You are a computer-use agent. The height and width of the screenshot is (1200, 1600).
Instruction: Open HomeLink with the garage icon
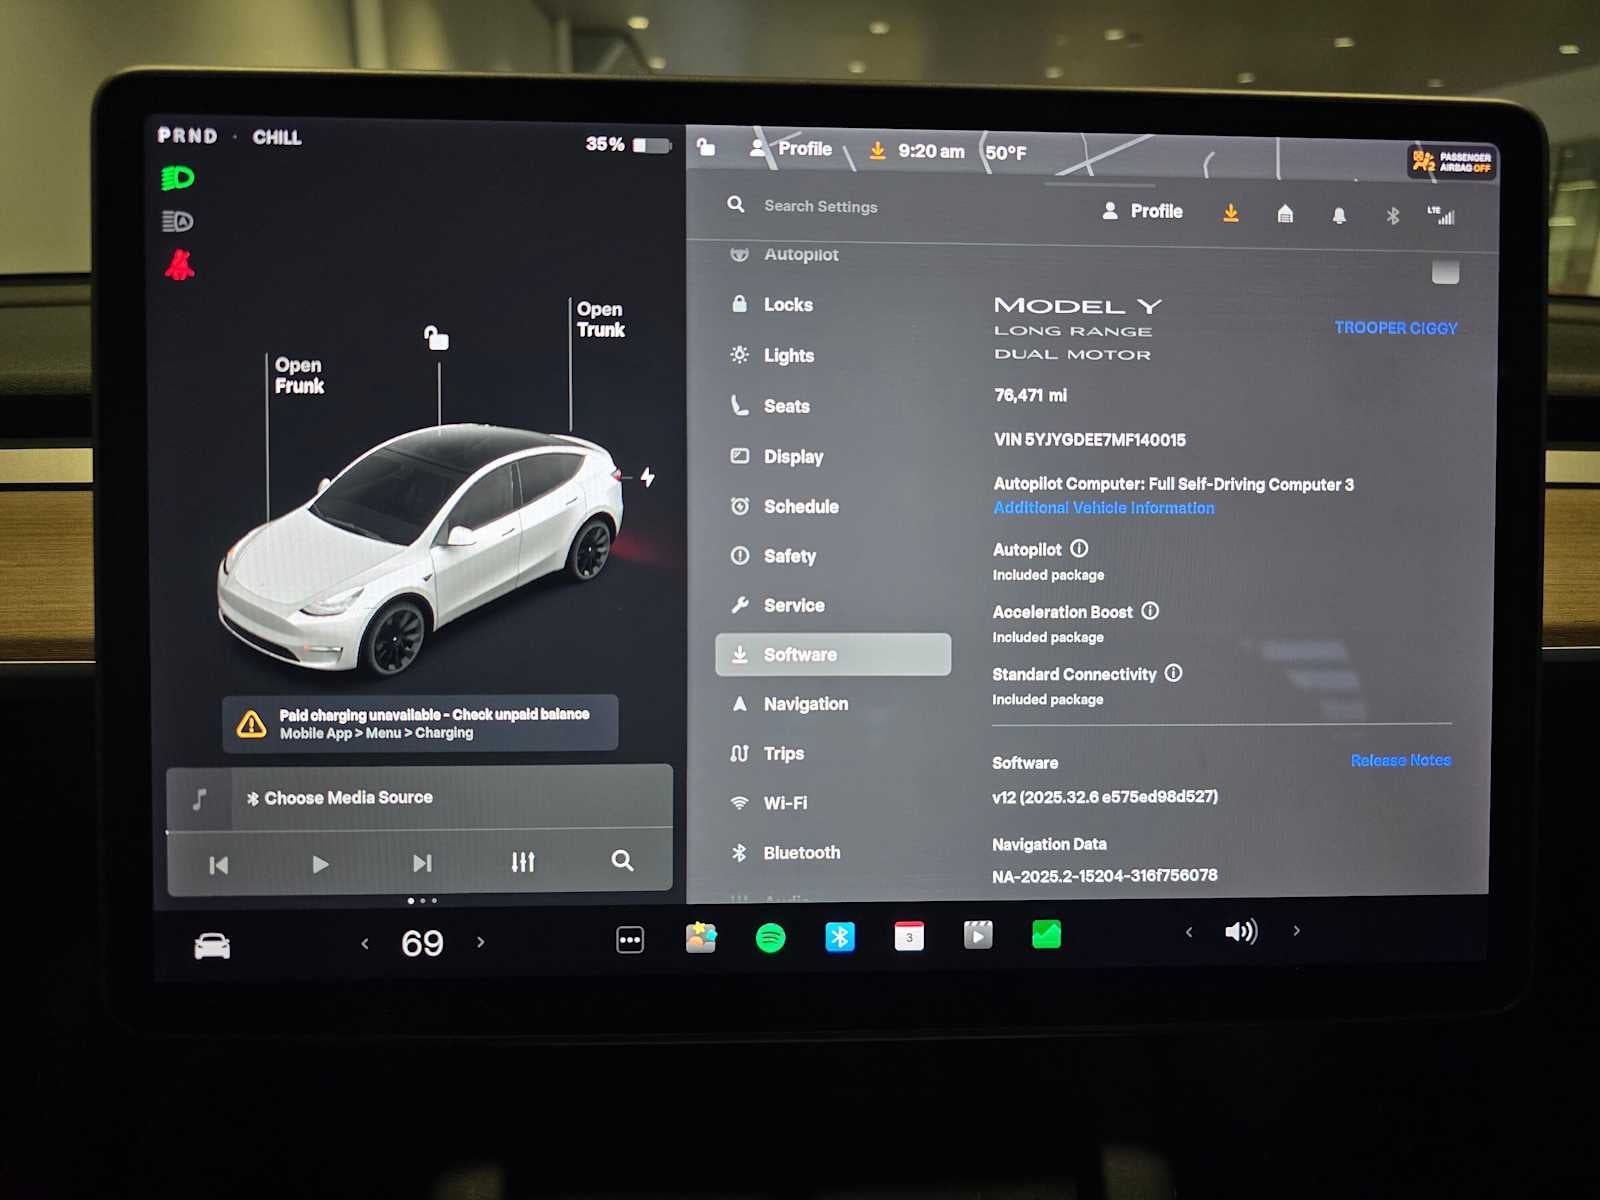point(1285,213)
